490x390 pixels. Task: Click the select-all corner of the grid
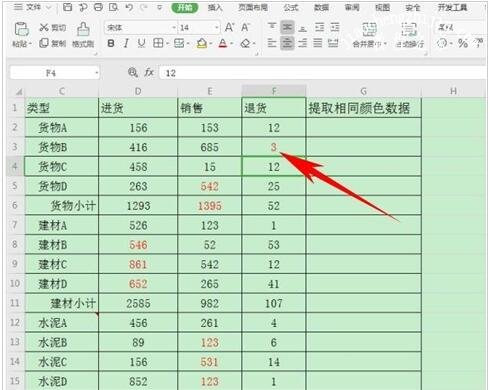[19, 91]
